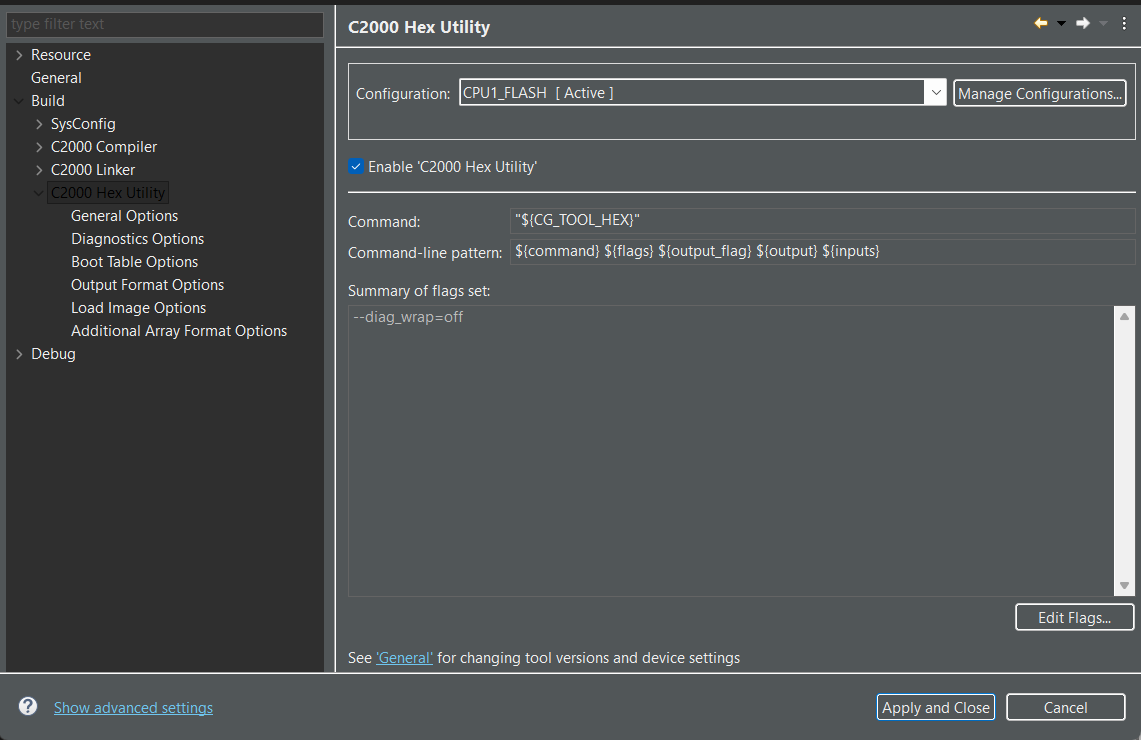Click the forward navigation arrow icon
This screenshot has height=740, width=1141.
[x=1083, y=23]
